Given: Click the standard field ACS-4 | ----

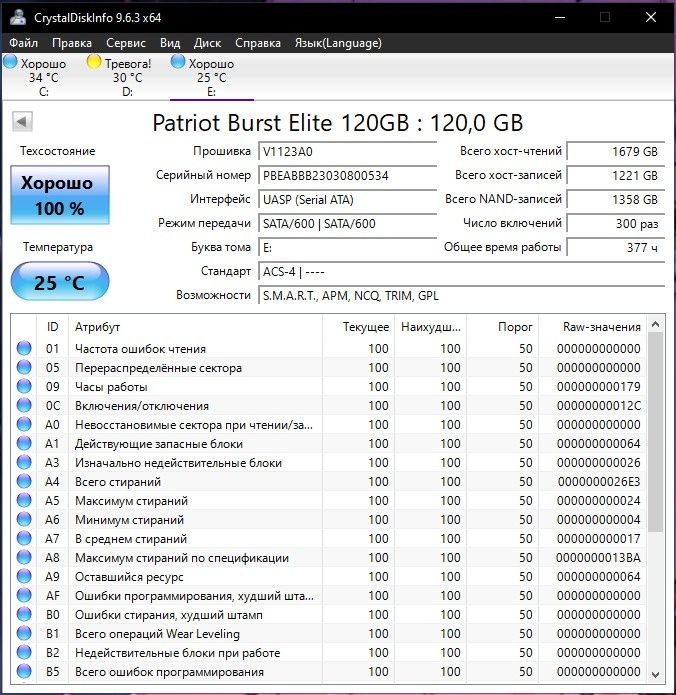Looking at the screenshot, I should click(461, 271).
